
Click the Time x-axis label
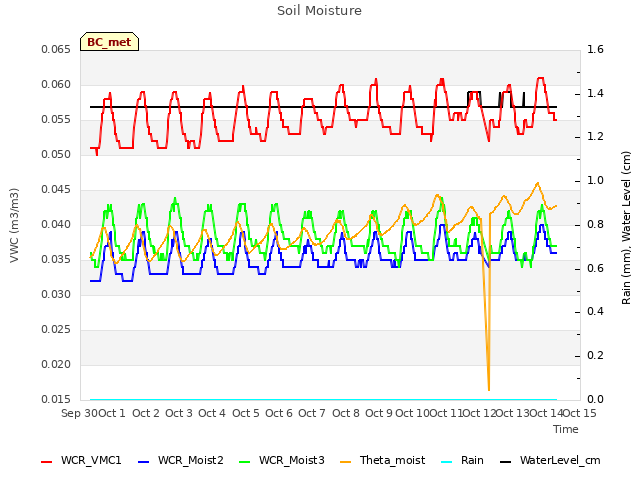coord(566,429)
